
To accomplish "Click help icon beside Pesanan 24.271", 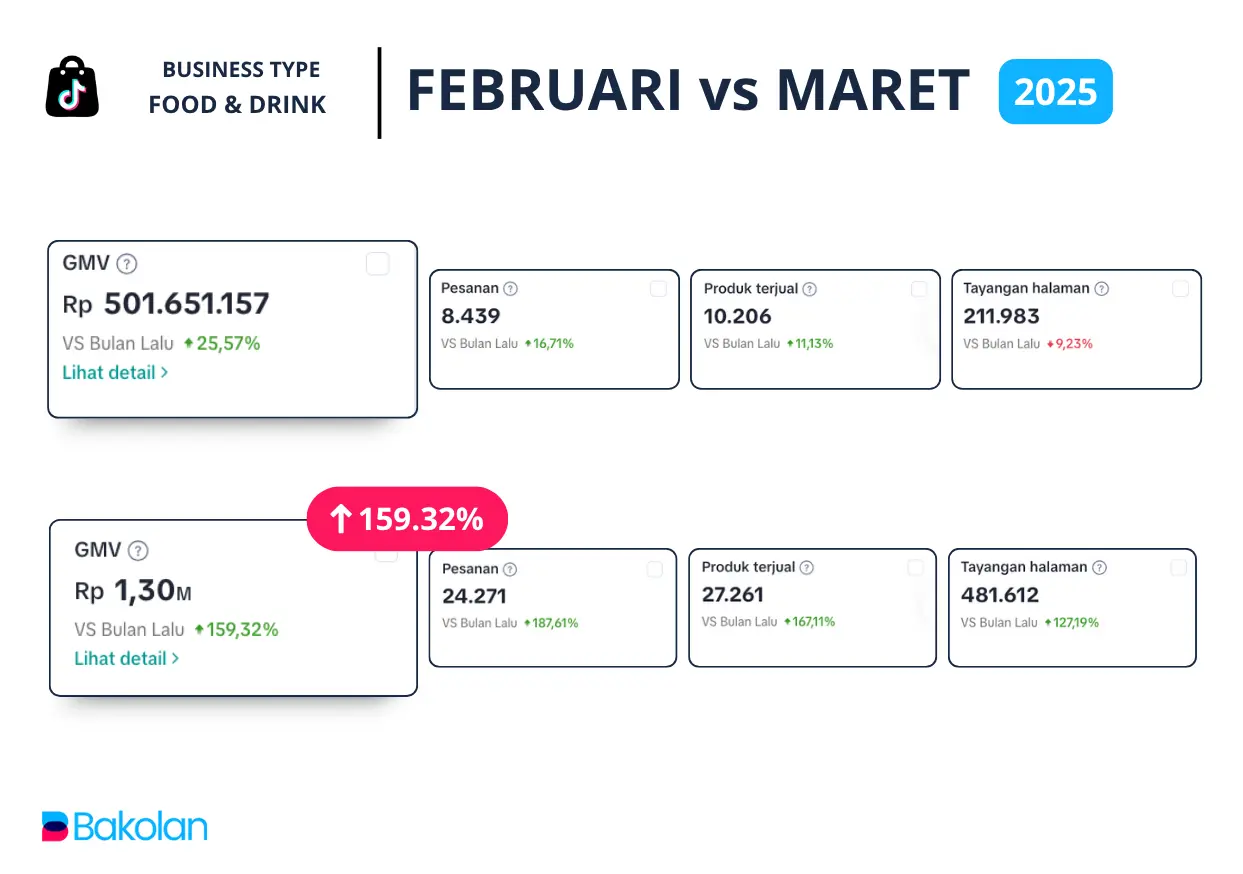I will pos(510,569).
